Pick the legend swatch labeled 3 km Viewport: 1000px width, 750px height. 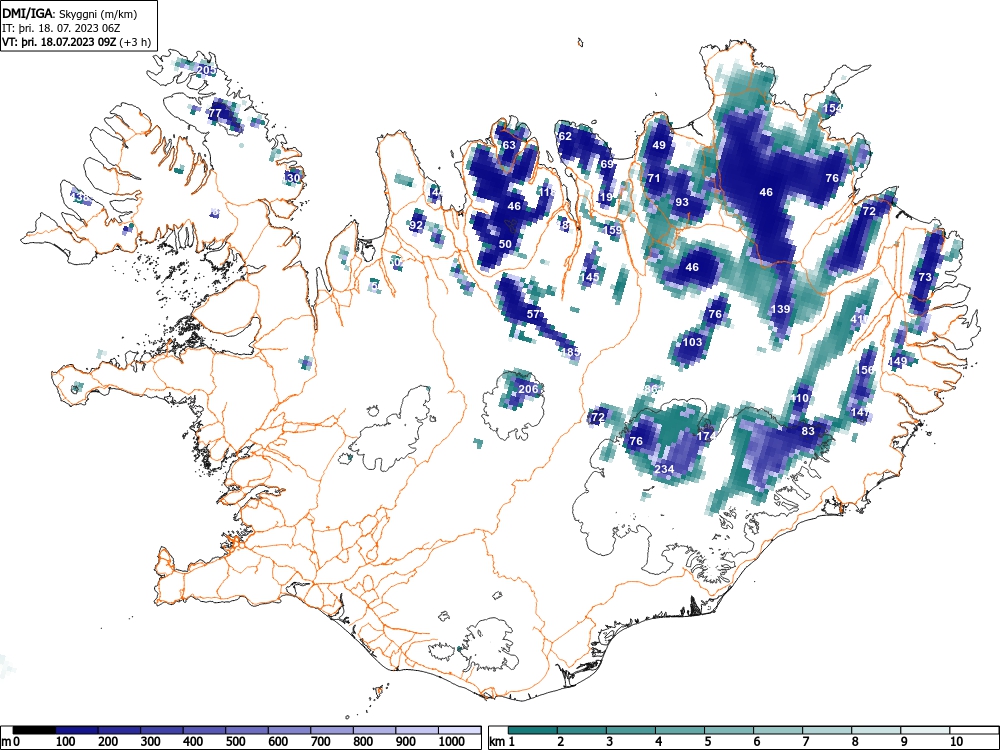coord(631,730)
